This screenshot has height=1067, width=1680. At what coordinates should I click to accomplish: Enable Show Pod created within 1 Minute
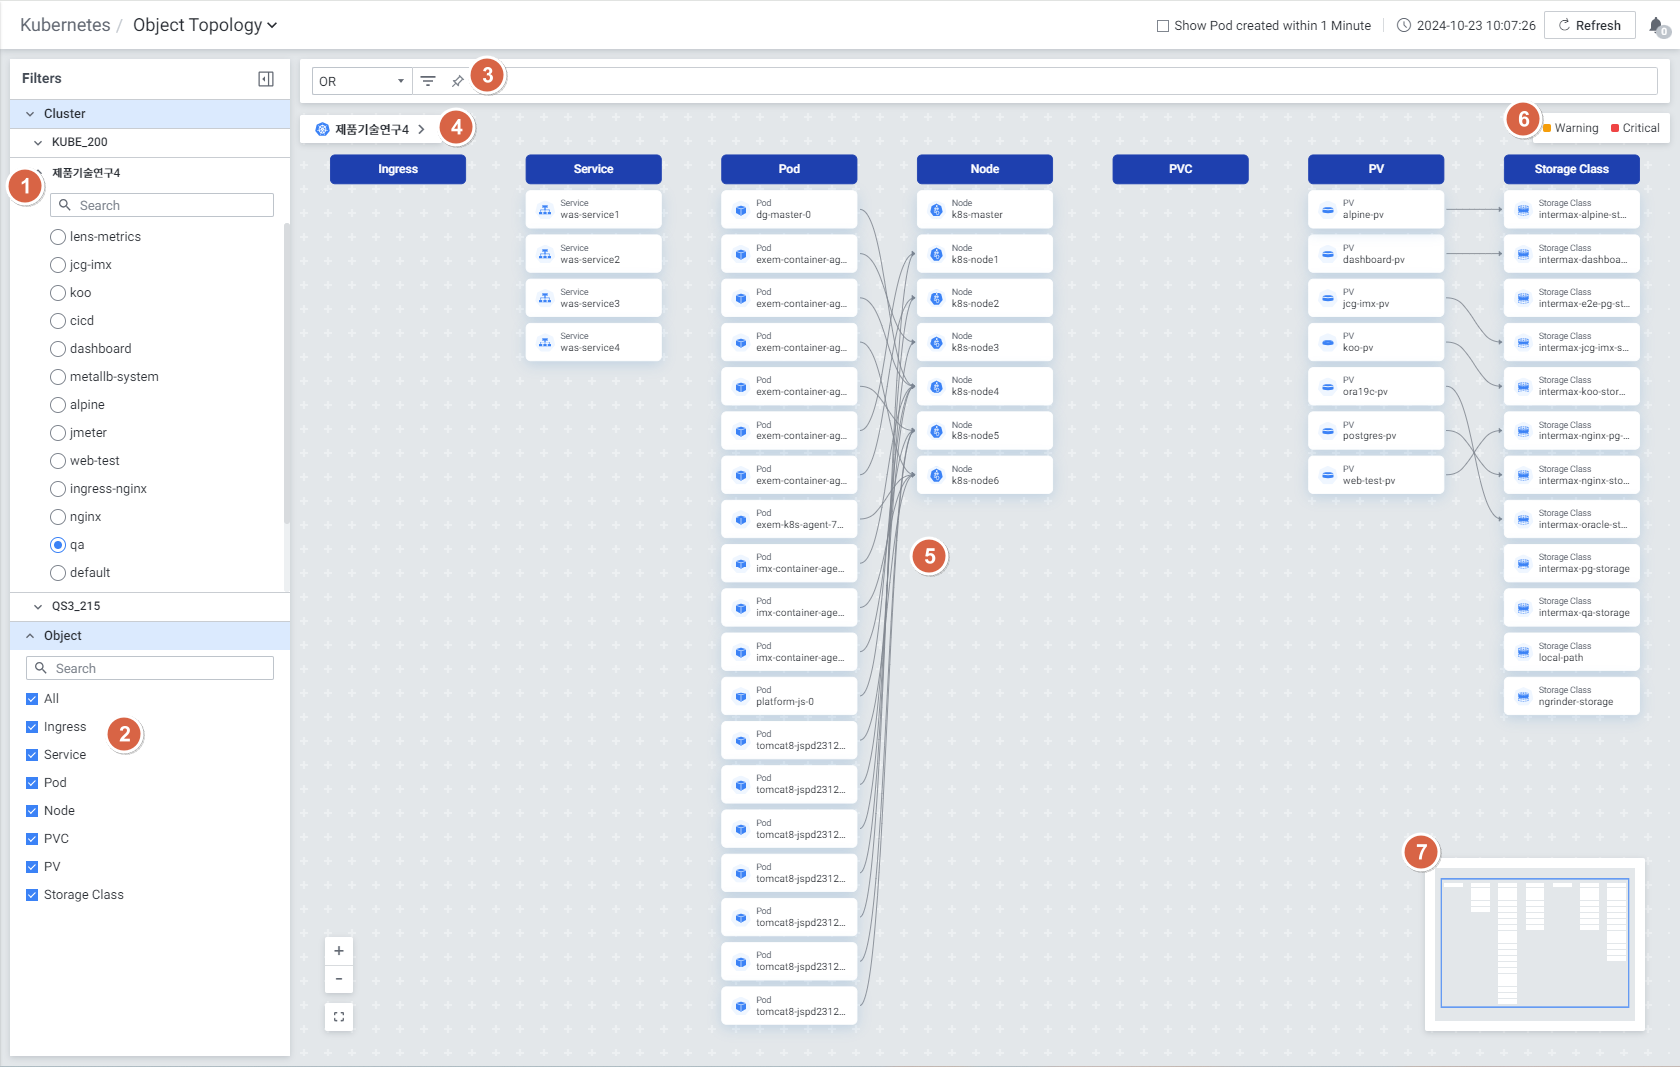[1163, 26]
